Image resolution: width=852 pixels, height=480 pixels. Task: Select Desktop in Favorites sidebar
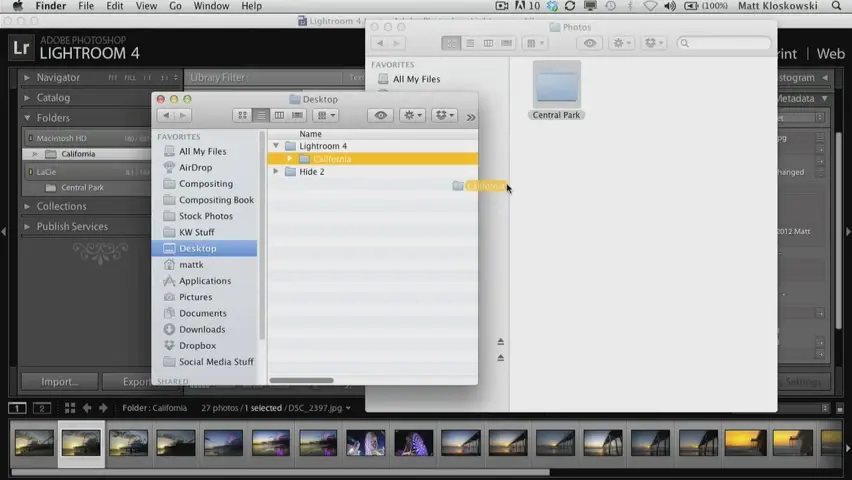tap(204, 248)
